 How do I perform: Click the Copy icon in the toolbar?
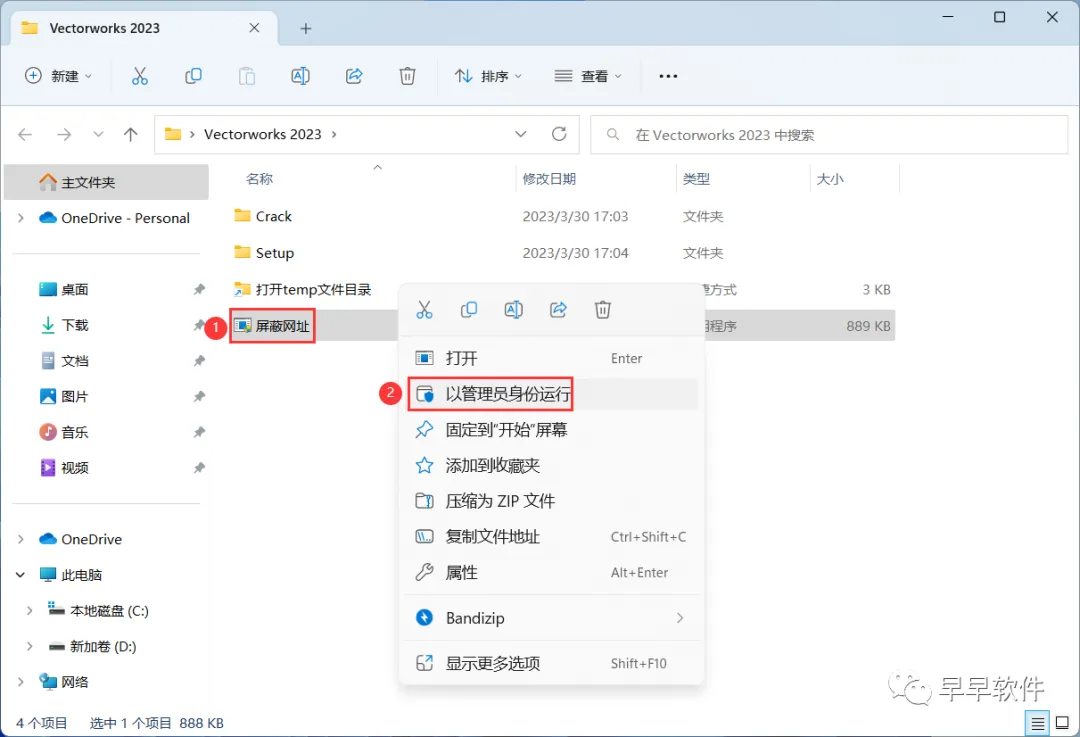(194, 76)
